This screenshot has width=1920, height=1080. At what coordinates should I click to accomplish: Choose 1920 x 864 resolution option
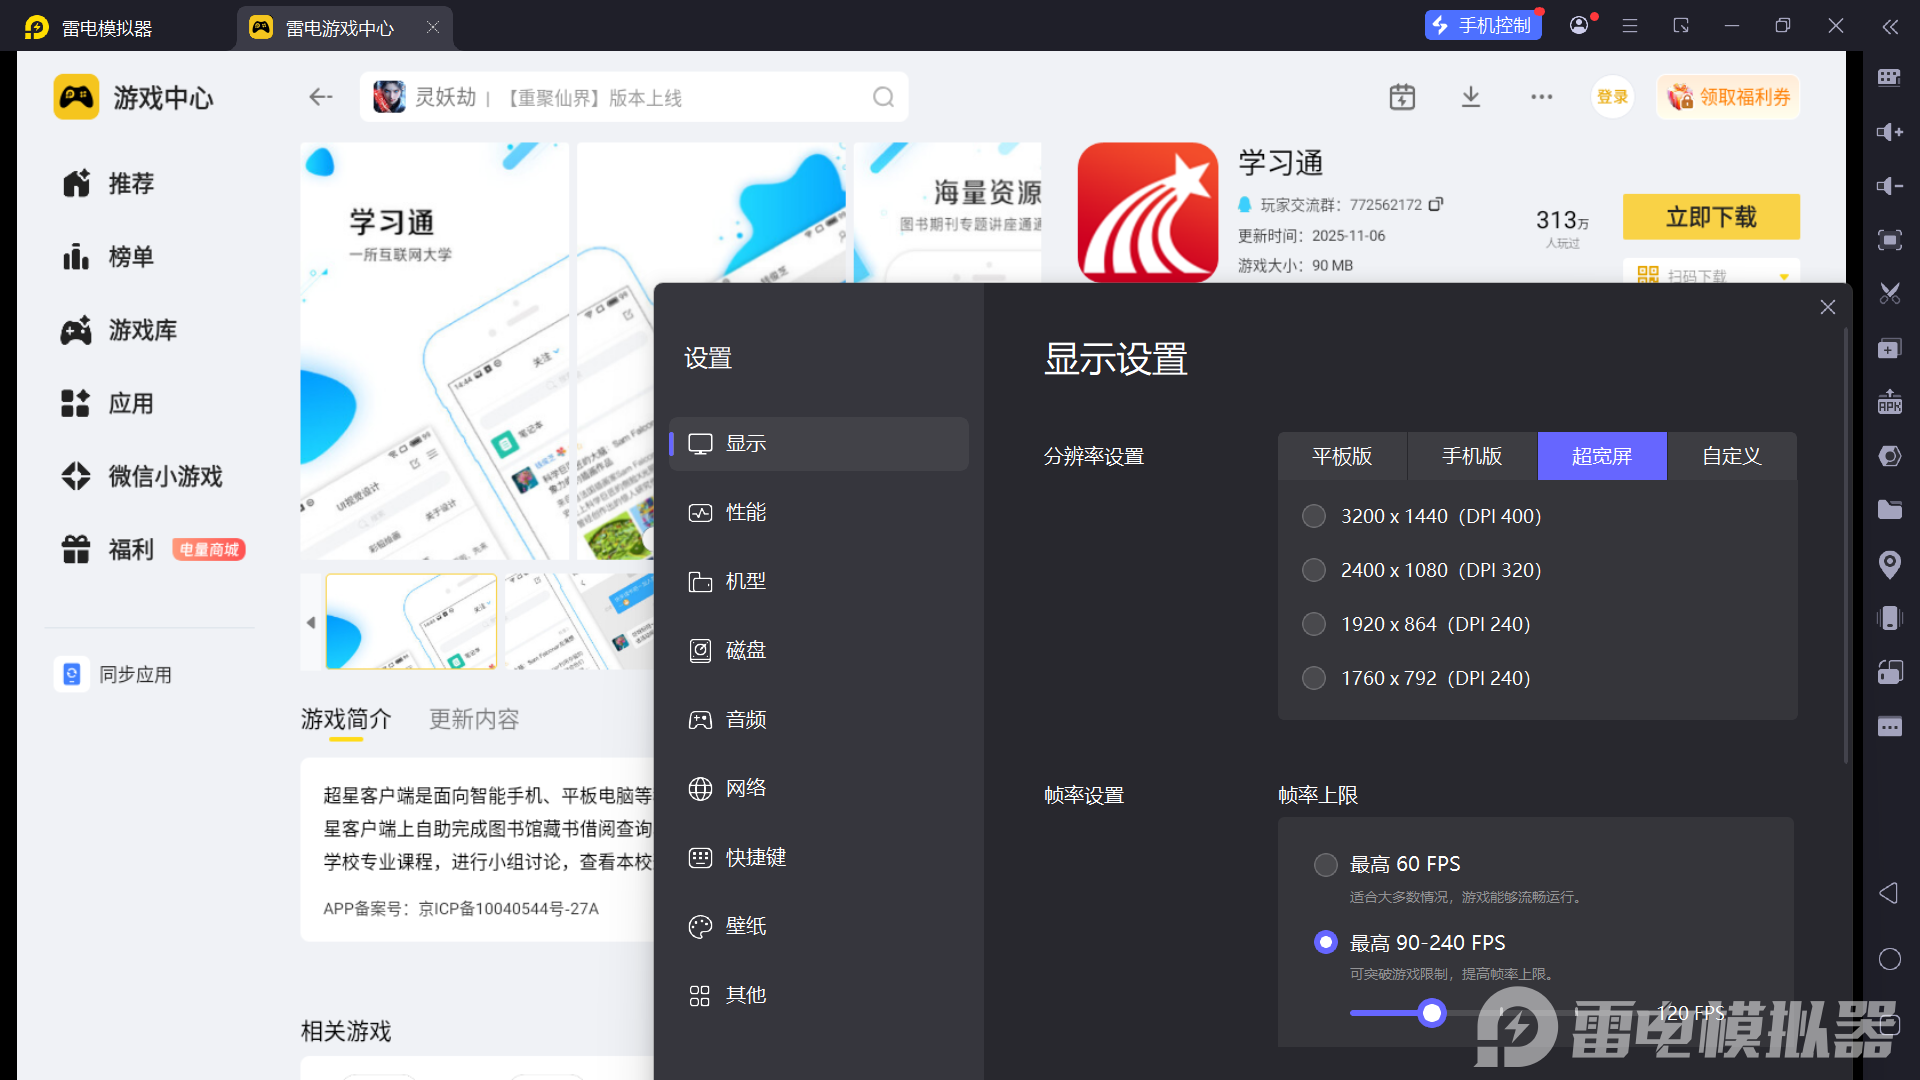click(x=1314, y=624)
